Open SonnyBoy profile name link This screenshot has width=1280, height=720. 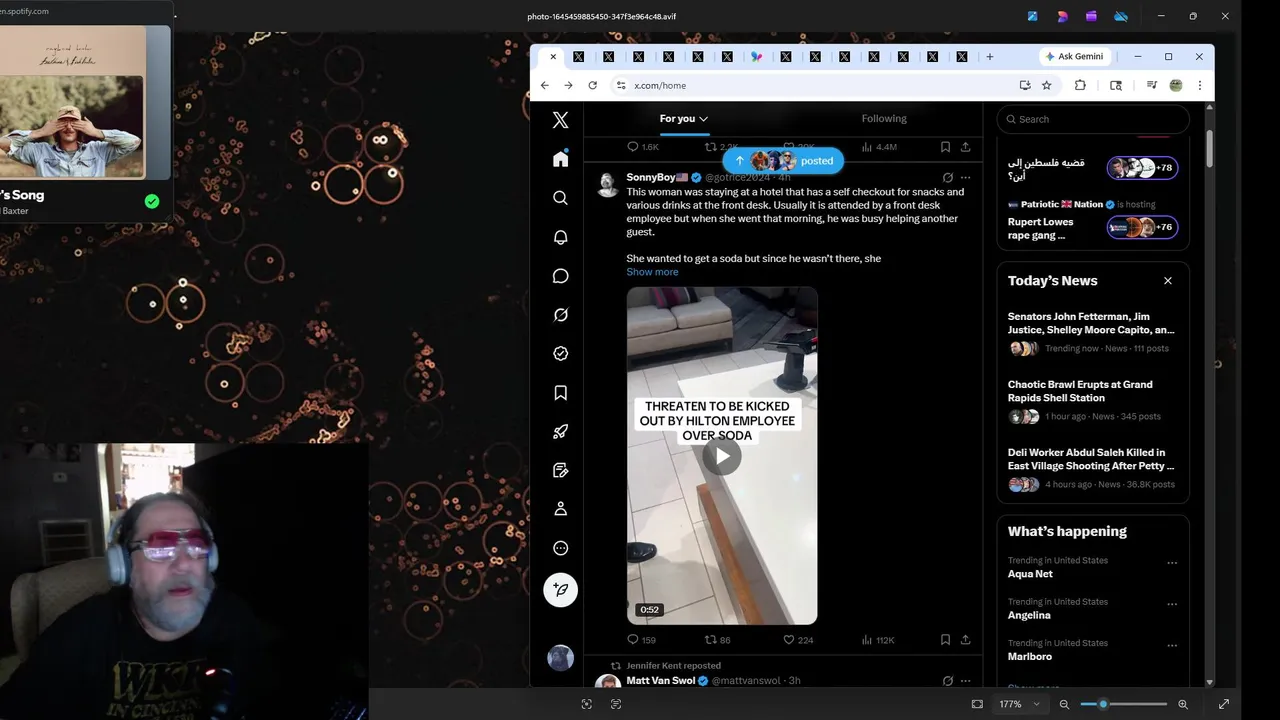click(x=657, y=177)
